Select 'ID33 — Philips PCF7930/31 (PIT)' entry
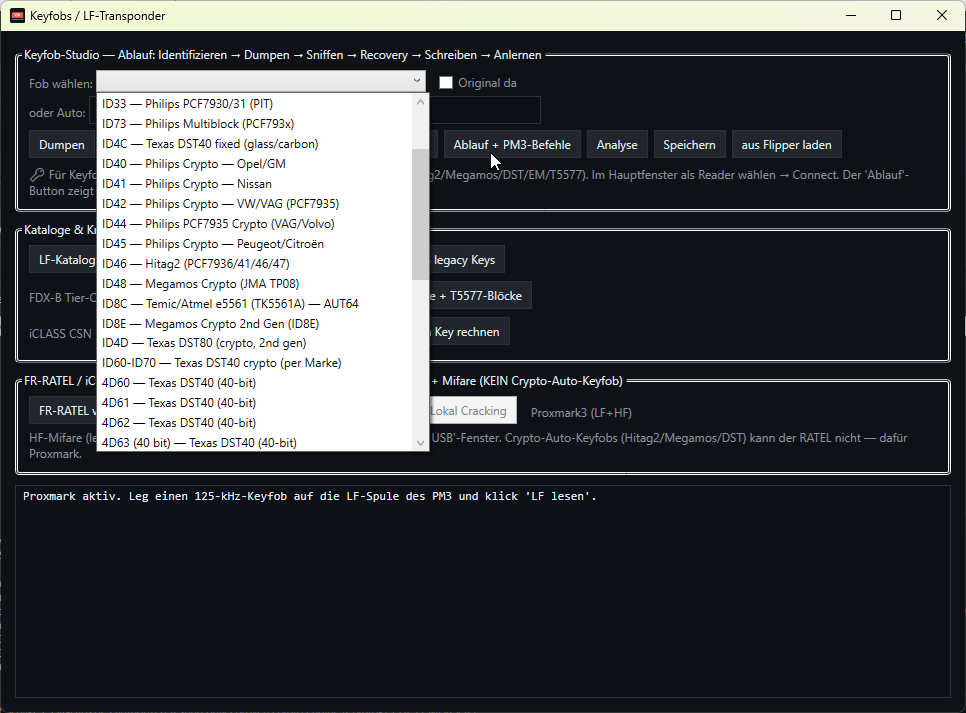This screenshot has height=713, width=966. tap(254, 104)
